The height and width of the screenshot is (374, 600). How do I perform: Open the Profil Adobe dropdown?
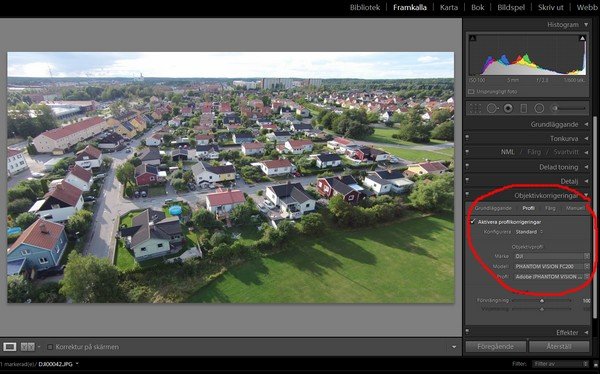(551, 277)
